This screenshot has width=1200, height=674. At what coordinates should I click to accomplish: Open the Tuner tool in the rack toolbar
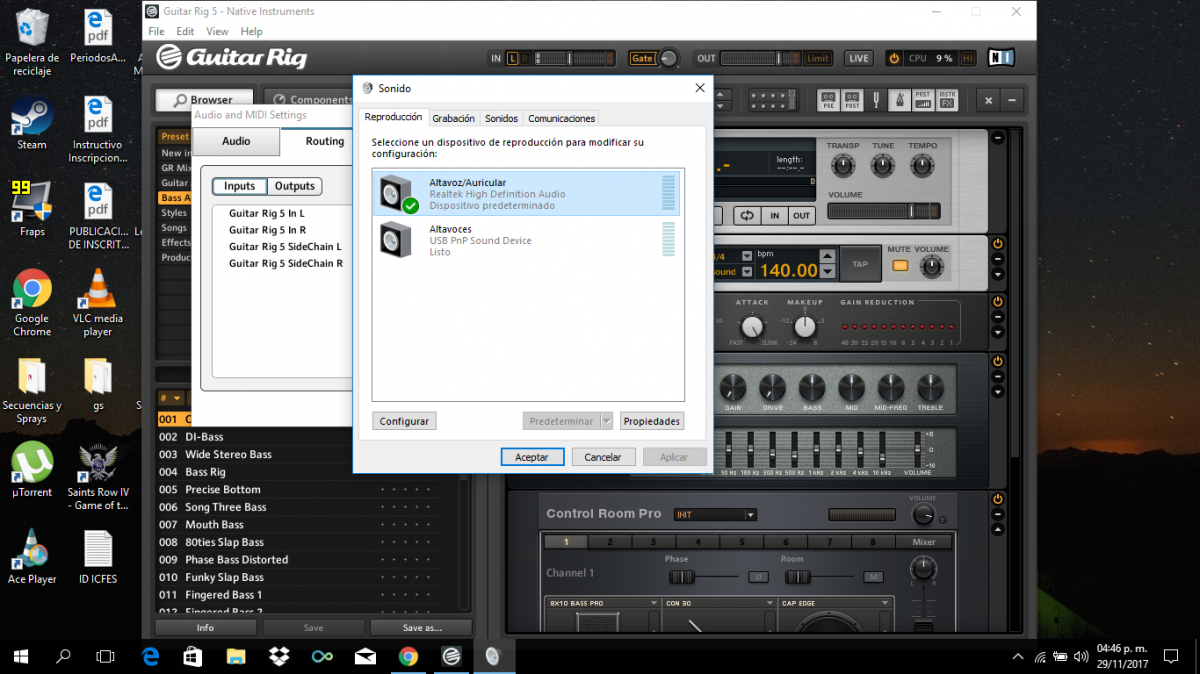pos(875,100)
